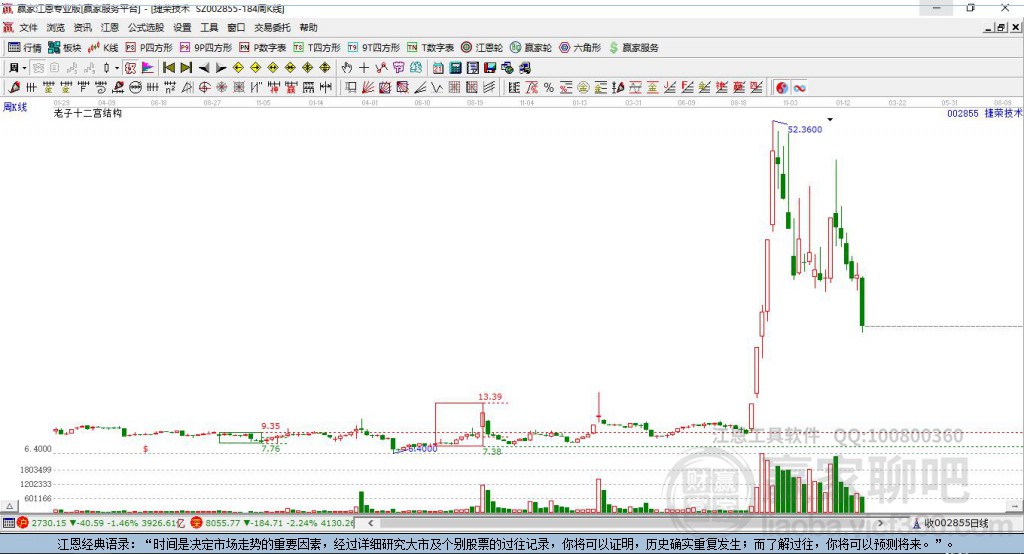Click the stock code 002855
The image size is (1024, 554).
pyautogui.click(x=963, y=114)
